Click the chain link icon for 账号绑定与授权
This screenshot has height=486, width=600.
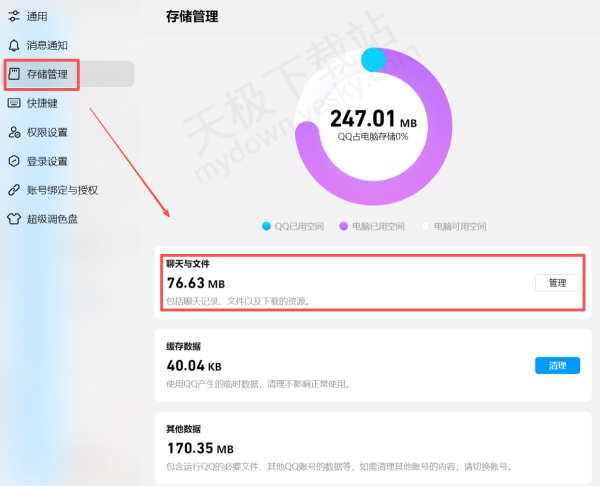pos(14,190)
